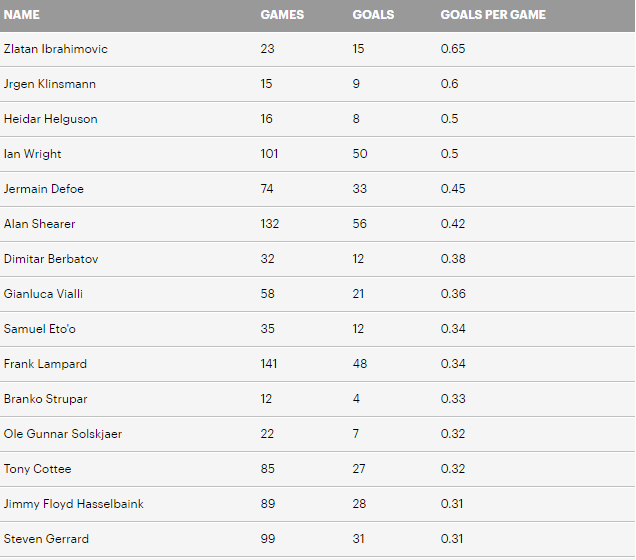This screenshot has width=636, height=560.
Task: Click Jermain Defoe in the table
Action: (44, 189)
